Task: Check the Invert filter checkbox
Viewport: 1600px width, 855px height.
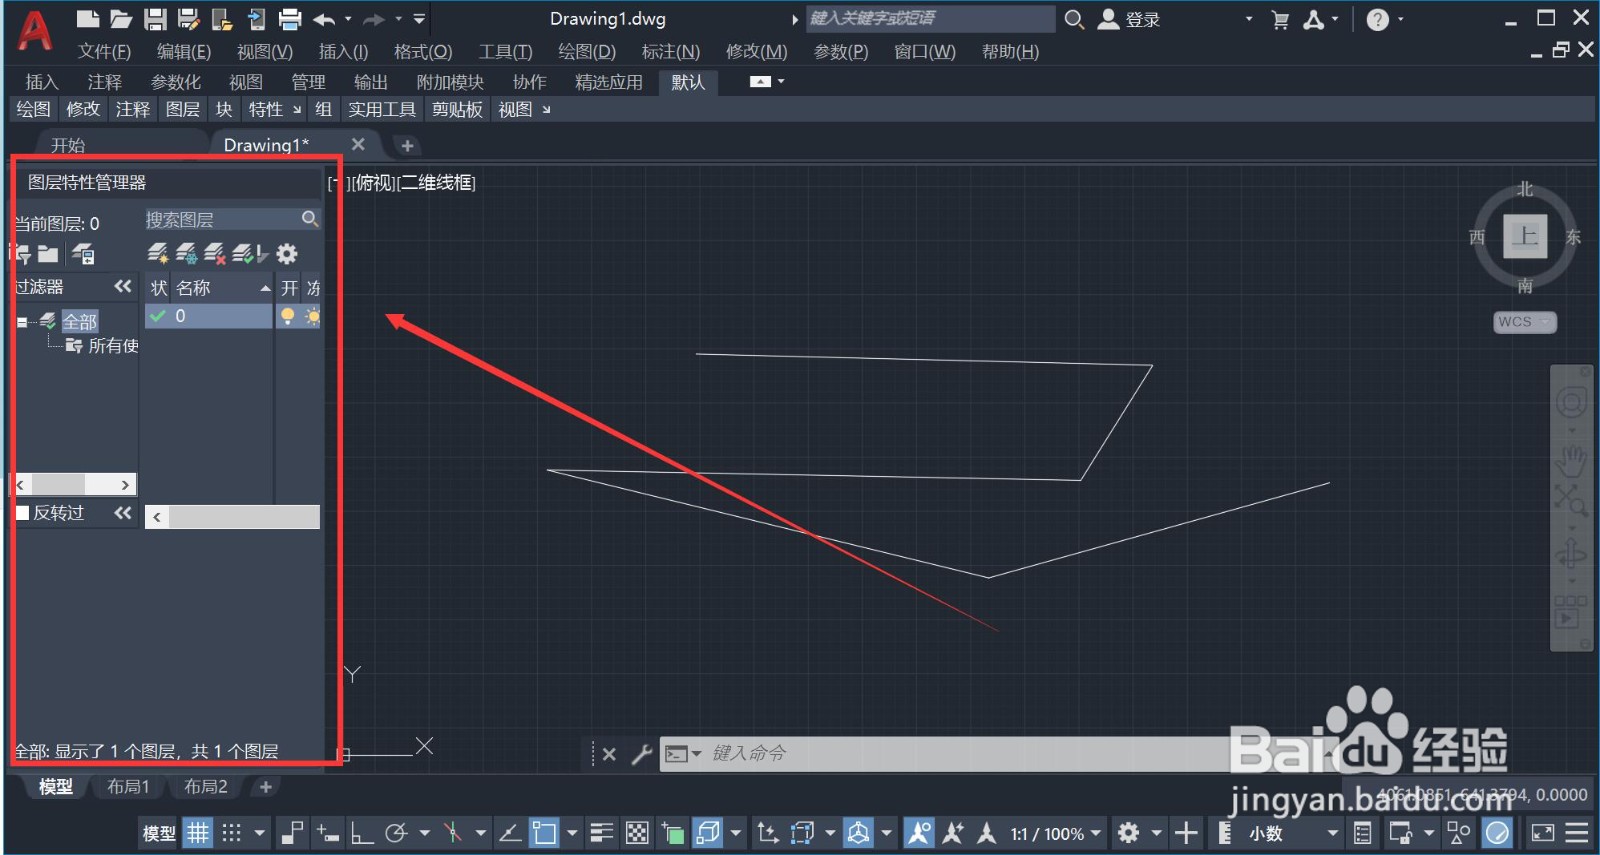Action: coord(22,512)
